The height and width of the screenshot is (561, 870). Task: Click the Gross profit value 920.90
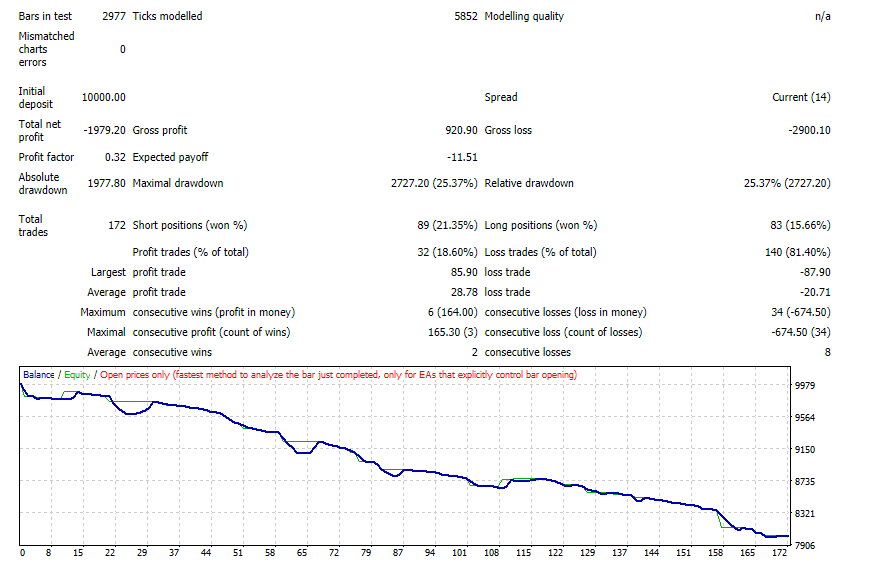click(461, 130)
